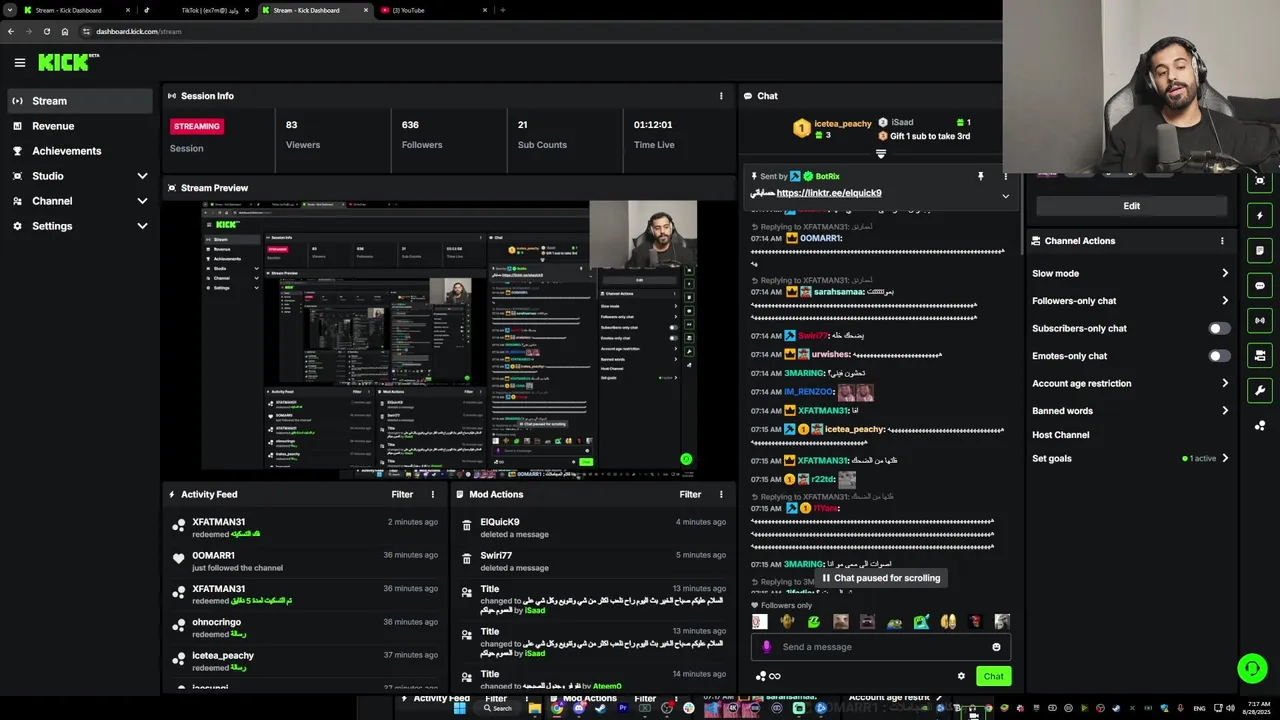Open Channel Actions three-dot menu
Image resolution: width=1280 pixels, height=720 pixels.
pos(1222,241)
